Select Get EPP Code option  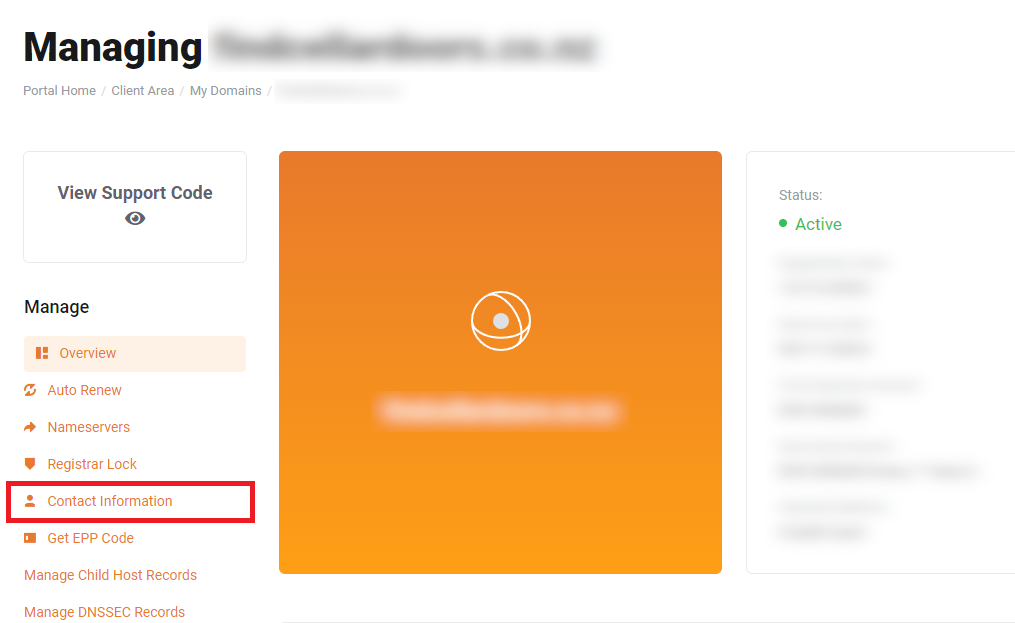coord(91,538)
